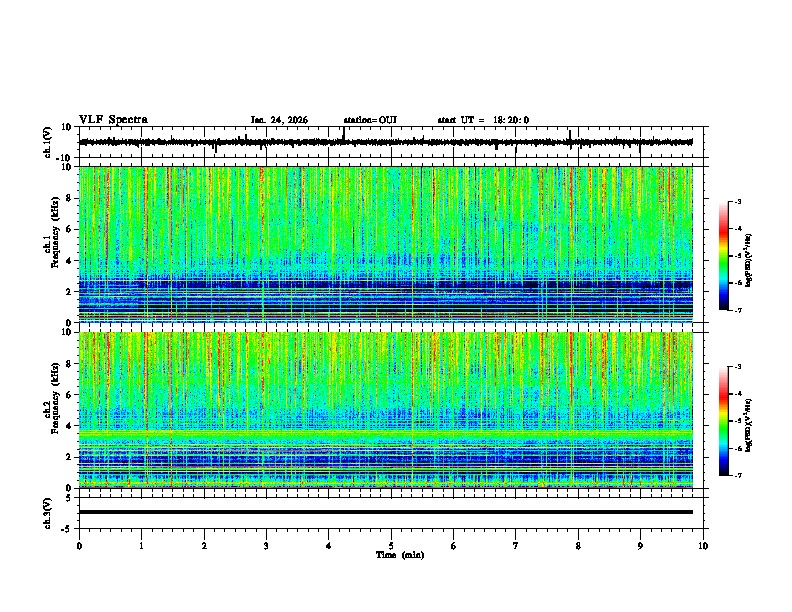Click the "6" kHz tick on ch.2 spectrogram
This screenshot has width=792, height=612.
(x=70, y=395)
